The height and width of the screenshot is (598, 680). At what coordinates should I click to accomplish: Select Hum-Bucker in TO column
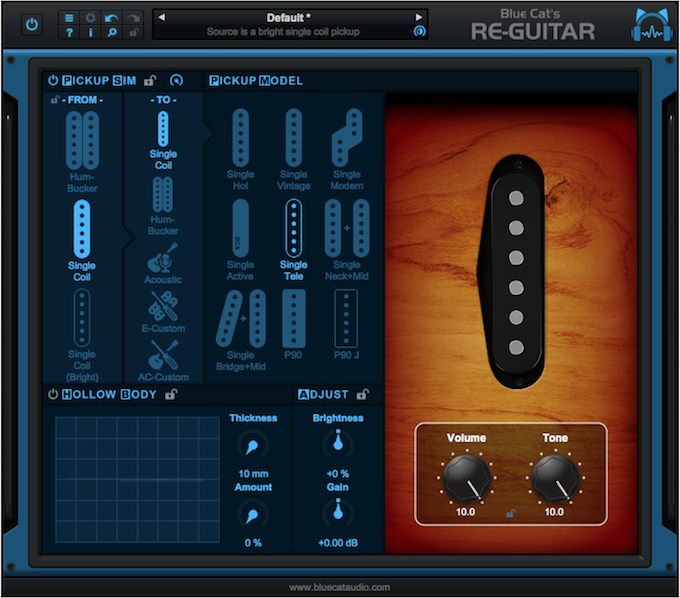[x=163, y=206]
